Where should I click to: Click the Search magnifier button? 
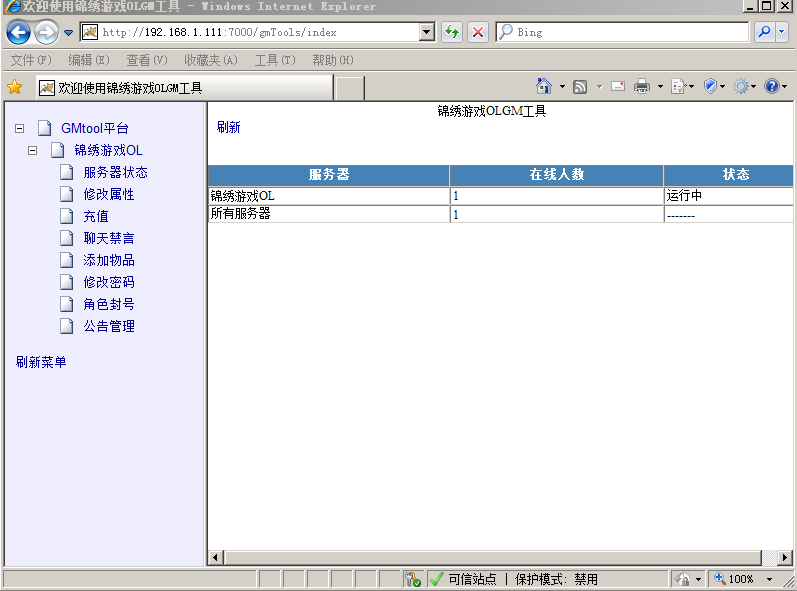(764, 32)
